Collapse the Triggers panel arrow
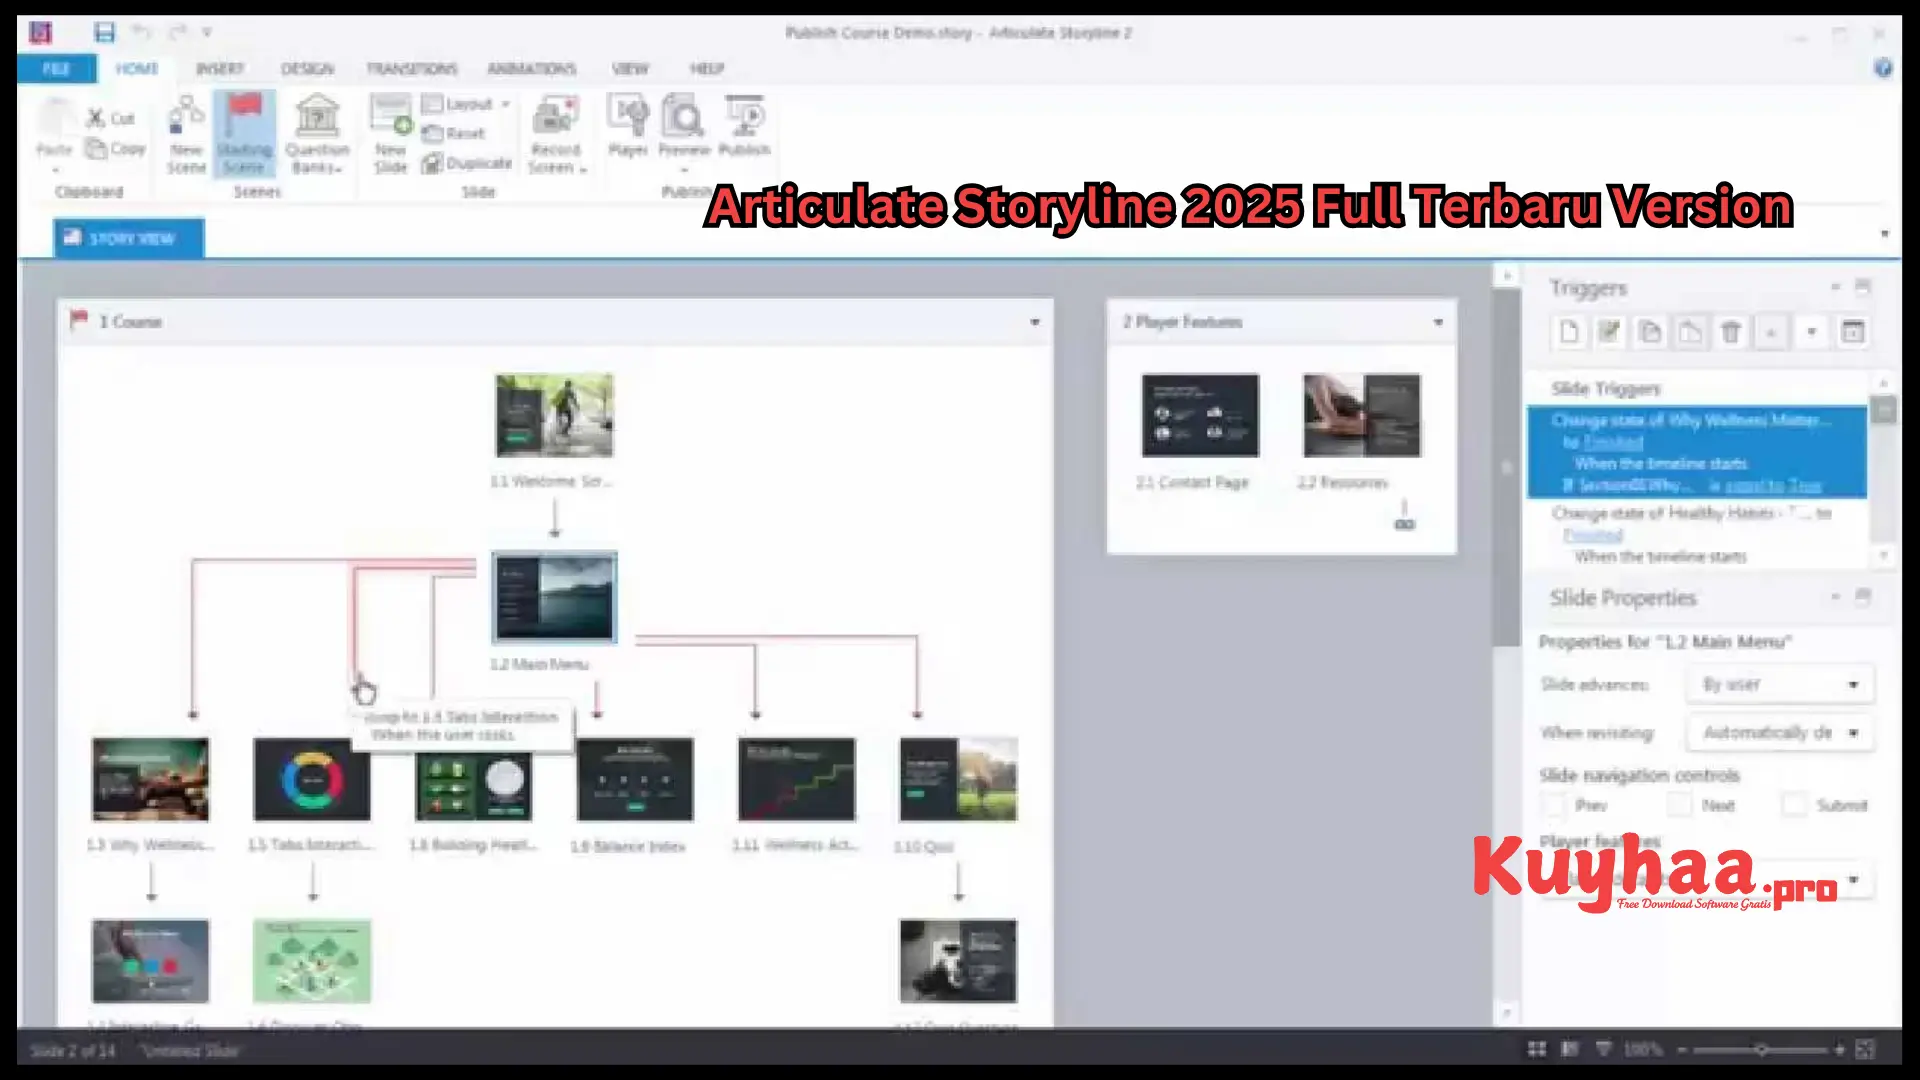The width and height of the screenshot is (1920, 1080). coord(1835,287)
